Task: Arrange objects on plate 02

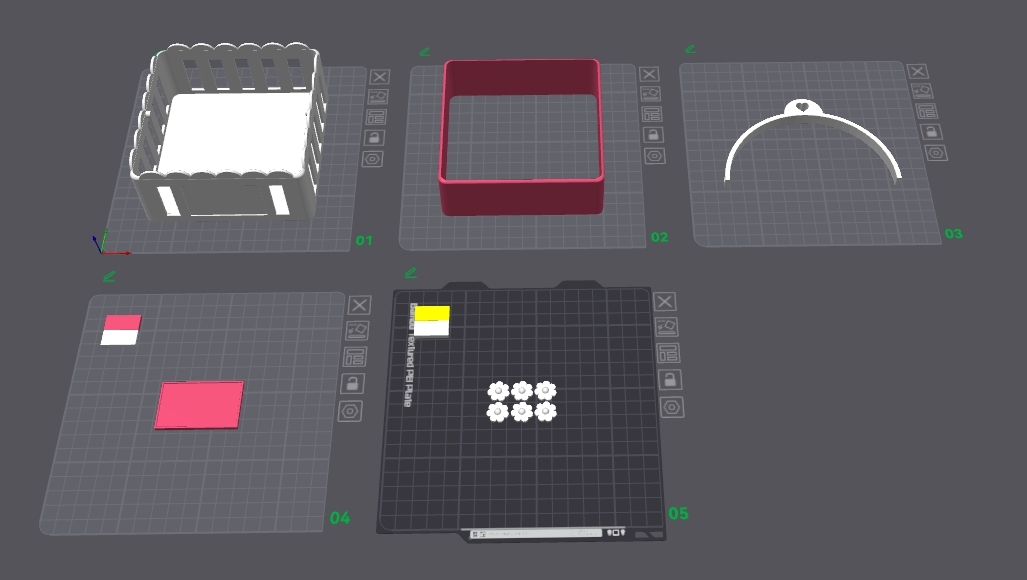Action: click(652, 114)
